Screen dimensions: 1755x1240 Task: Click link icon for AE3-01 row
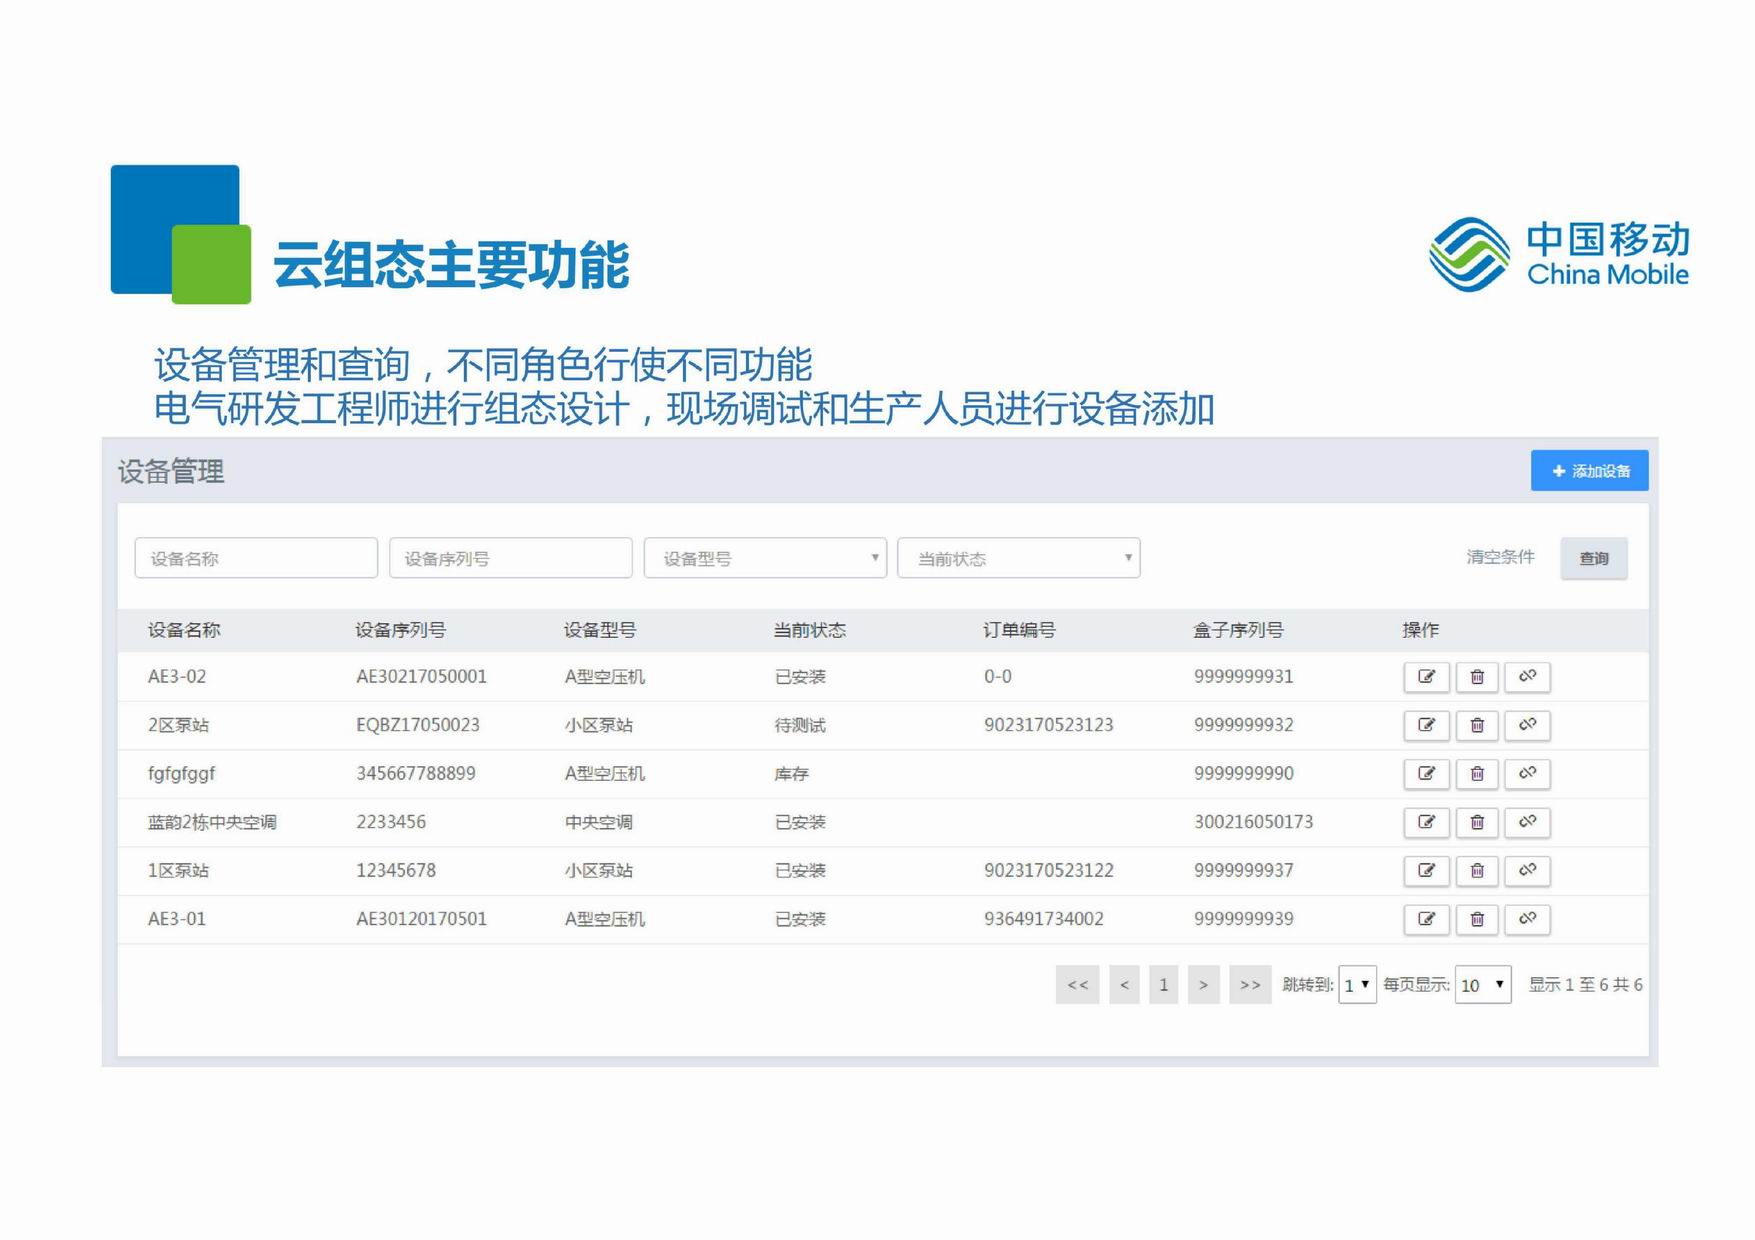(1527, 918)
